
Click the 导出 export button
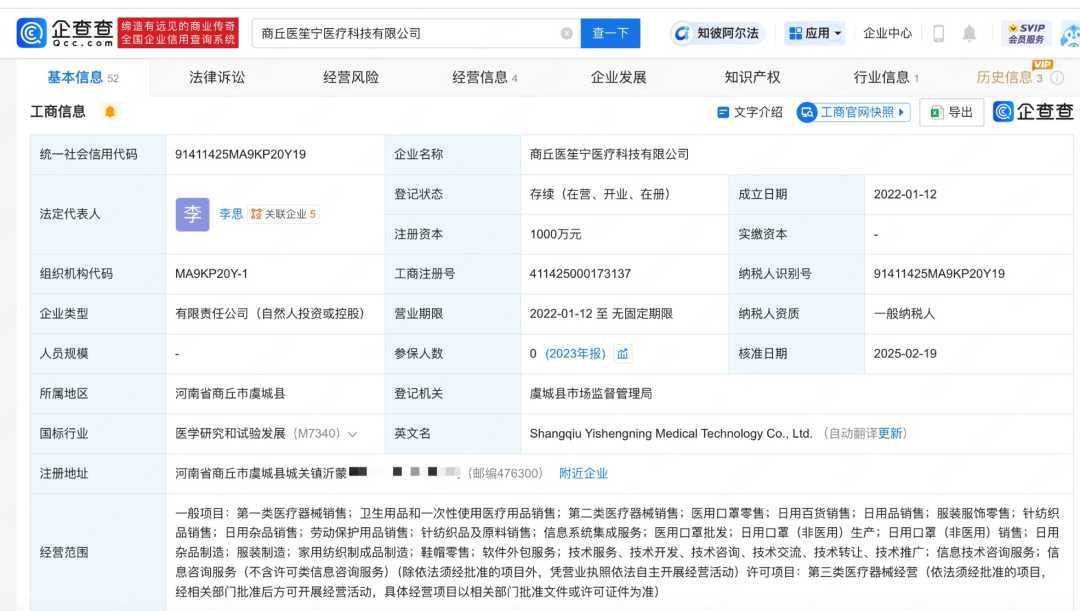click(951, 112)
